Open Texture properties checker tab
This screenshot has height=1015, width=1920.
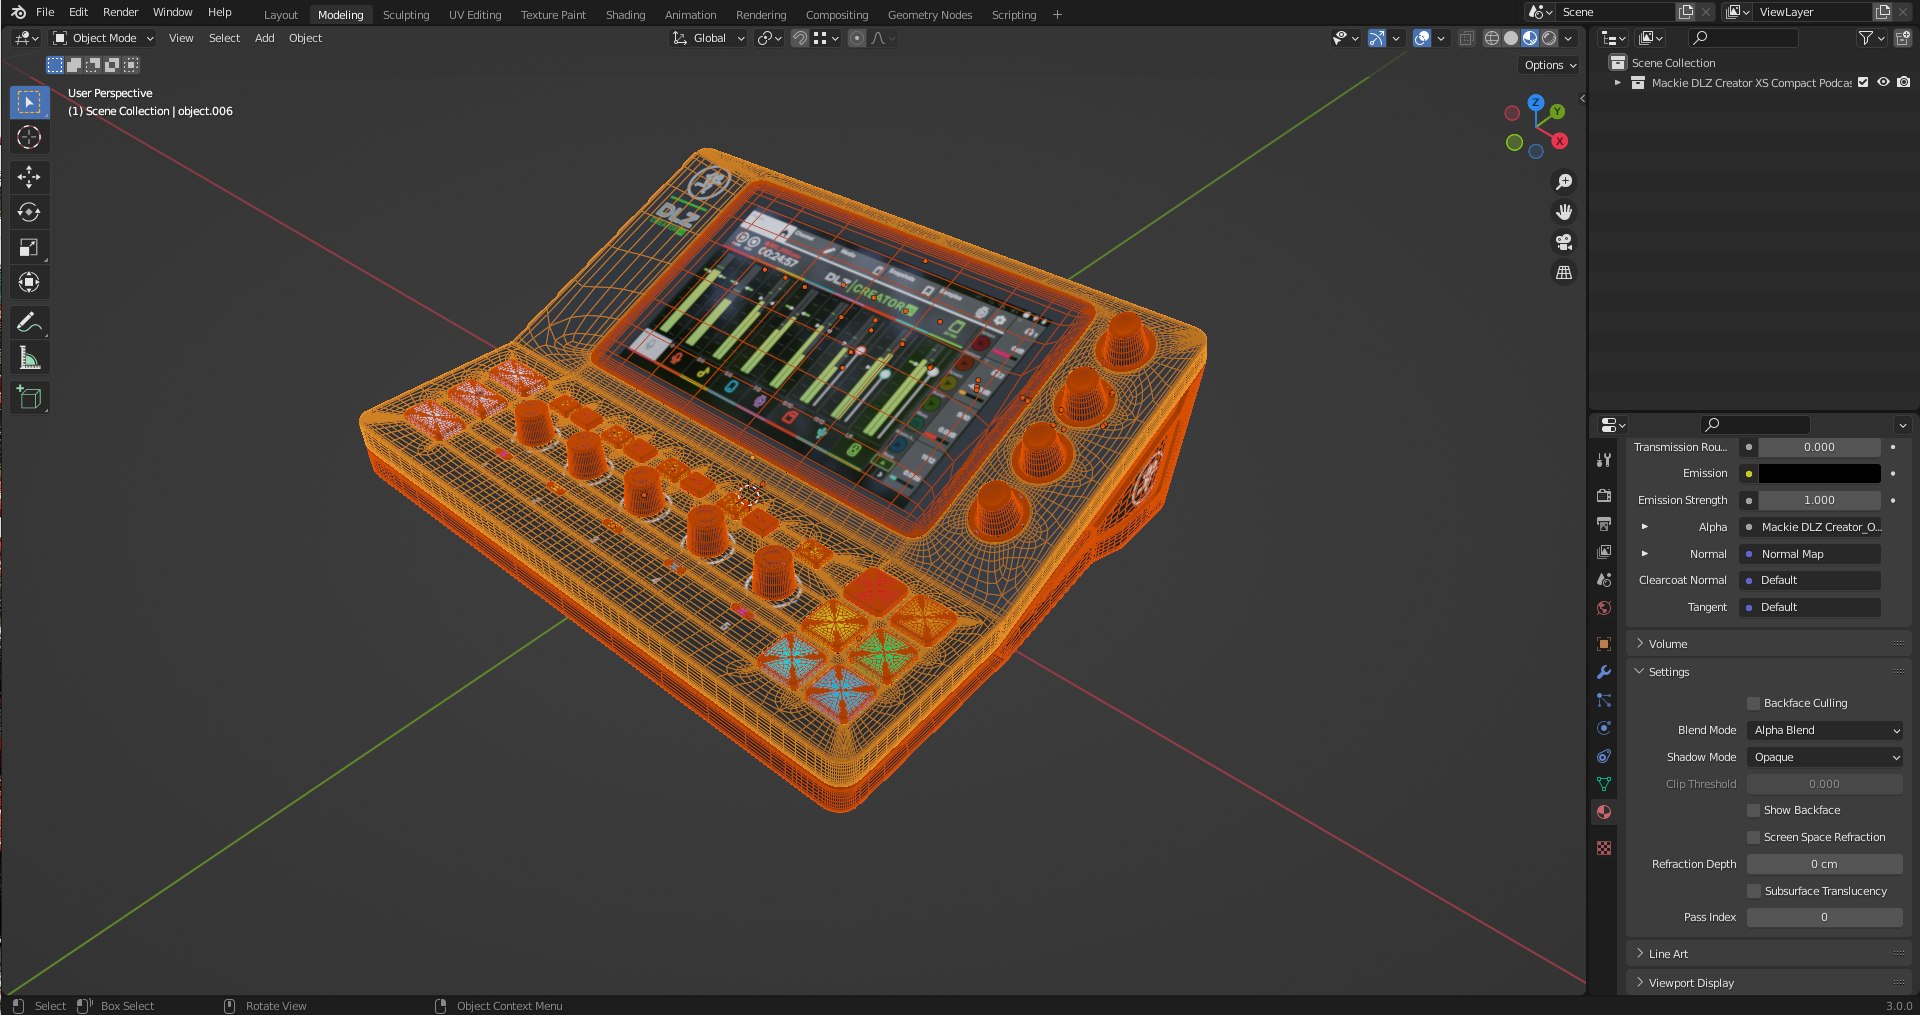[1604, 848]
